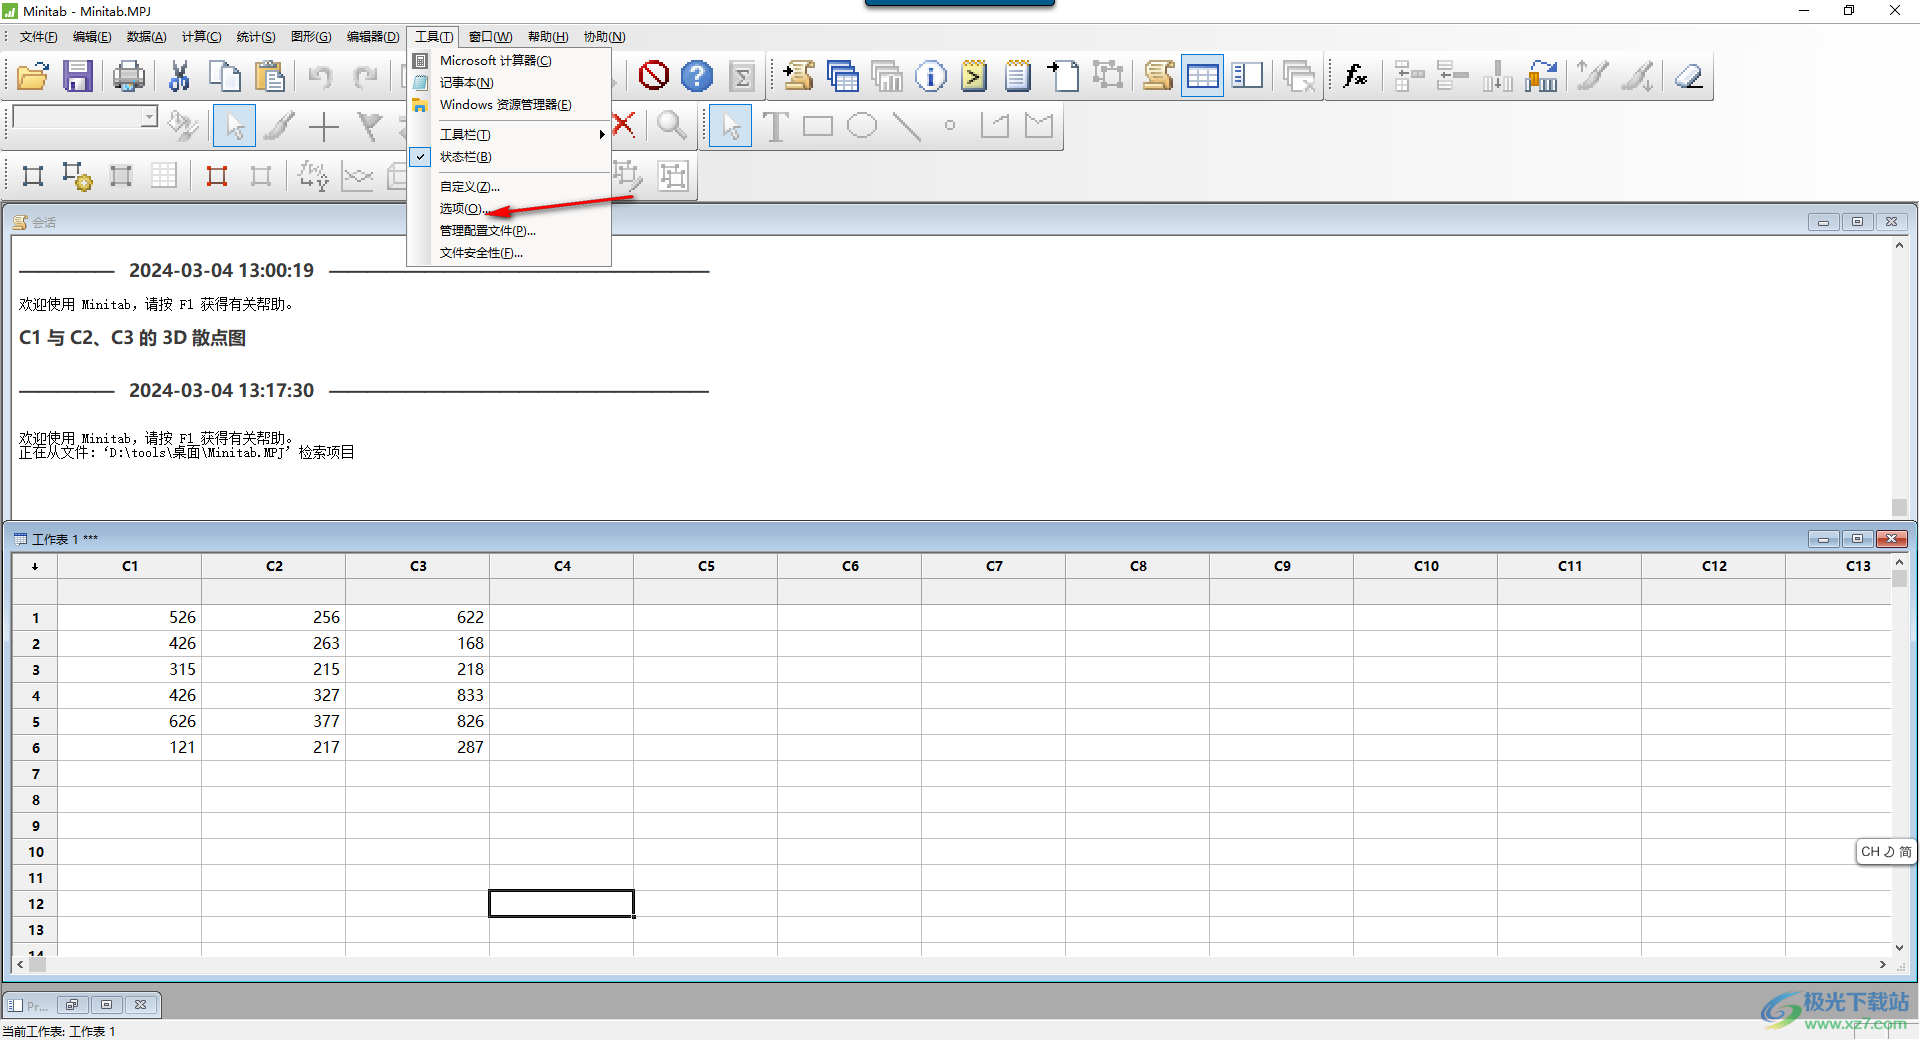Viewport: 1920px width, 1040px height.
Task: Launch Microsoft 计算器(C) from menu
Action: (x=509, y=61)
